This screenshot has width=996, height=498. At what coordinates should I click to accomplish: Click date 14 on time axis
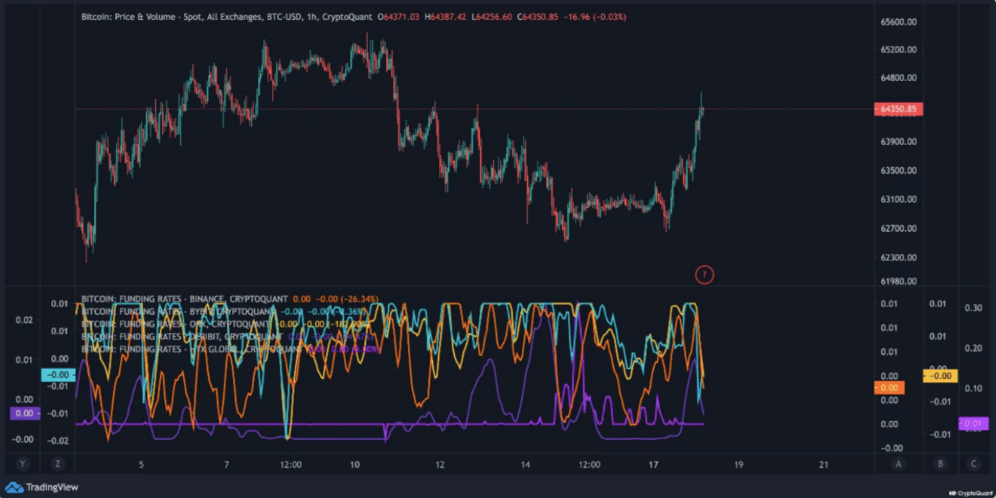tap(526, 464)
